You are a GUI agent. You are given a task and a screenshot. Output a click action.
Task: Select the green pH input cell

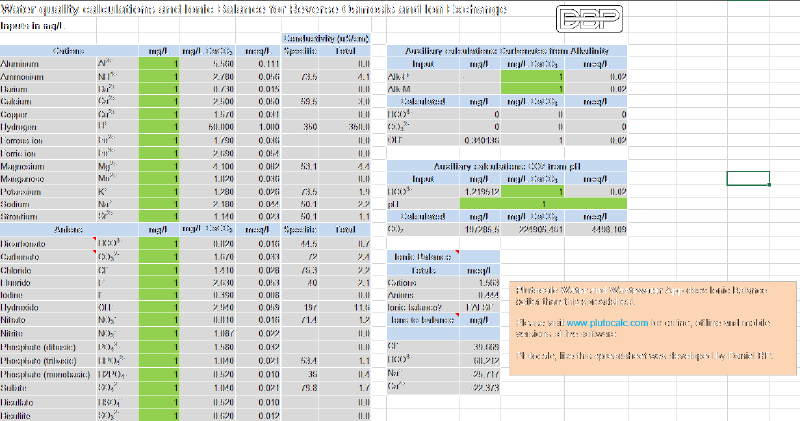click(543, 204)
